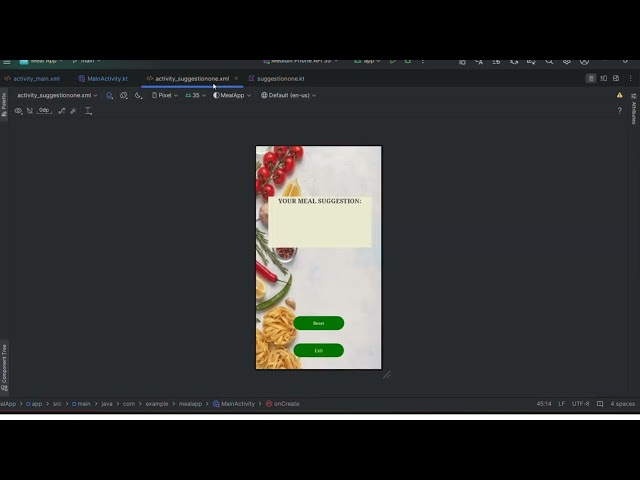Viewport: 640px width, 480px height.
Task: Open the hamburger main menu icon
Action: (7, 62)
